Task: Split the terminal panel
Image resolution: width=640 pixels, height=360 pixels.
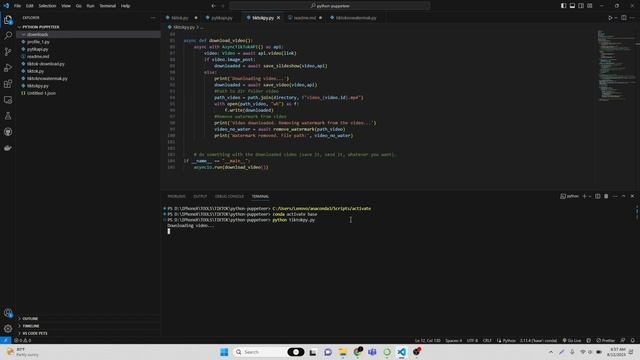Action: point(598,196)
